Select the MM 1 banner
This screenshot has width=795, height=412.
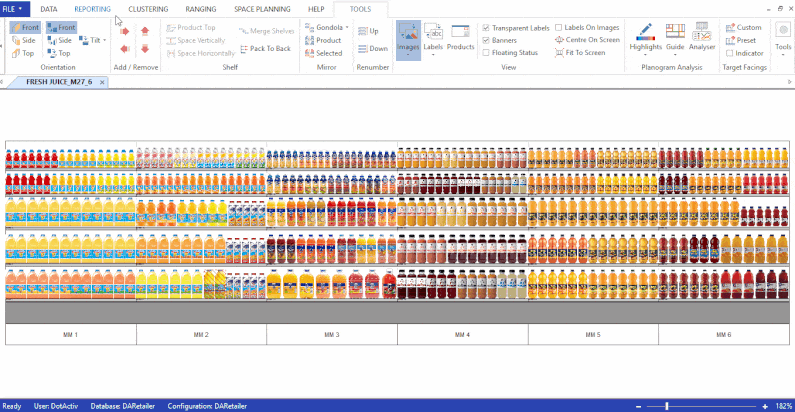[70, 335]
